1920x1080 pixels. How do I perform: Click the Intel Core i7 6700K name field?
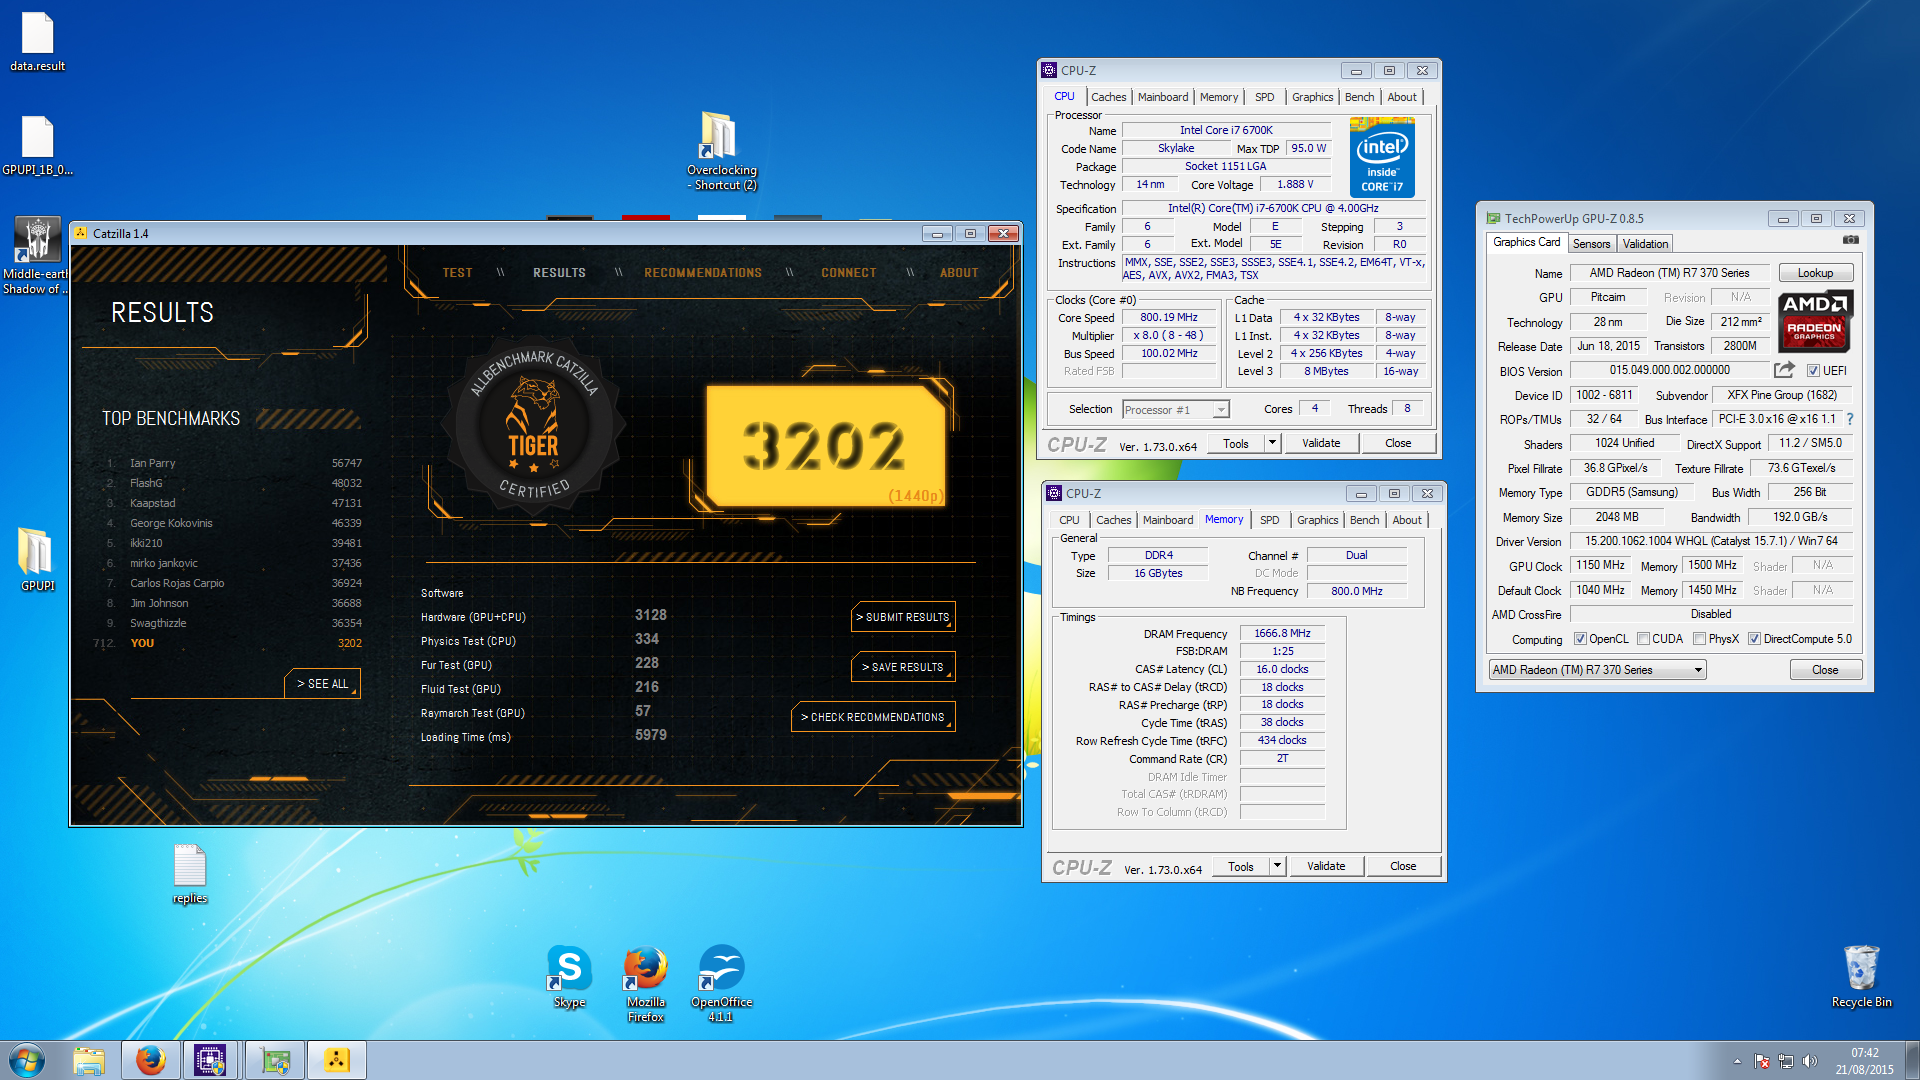point(1226,130)
